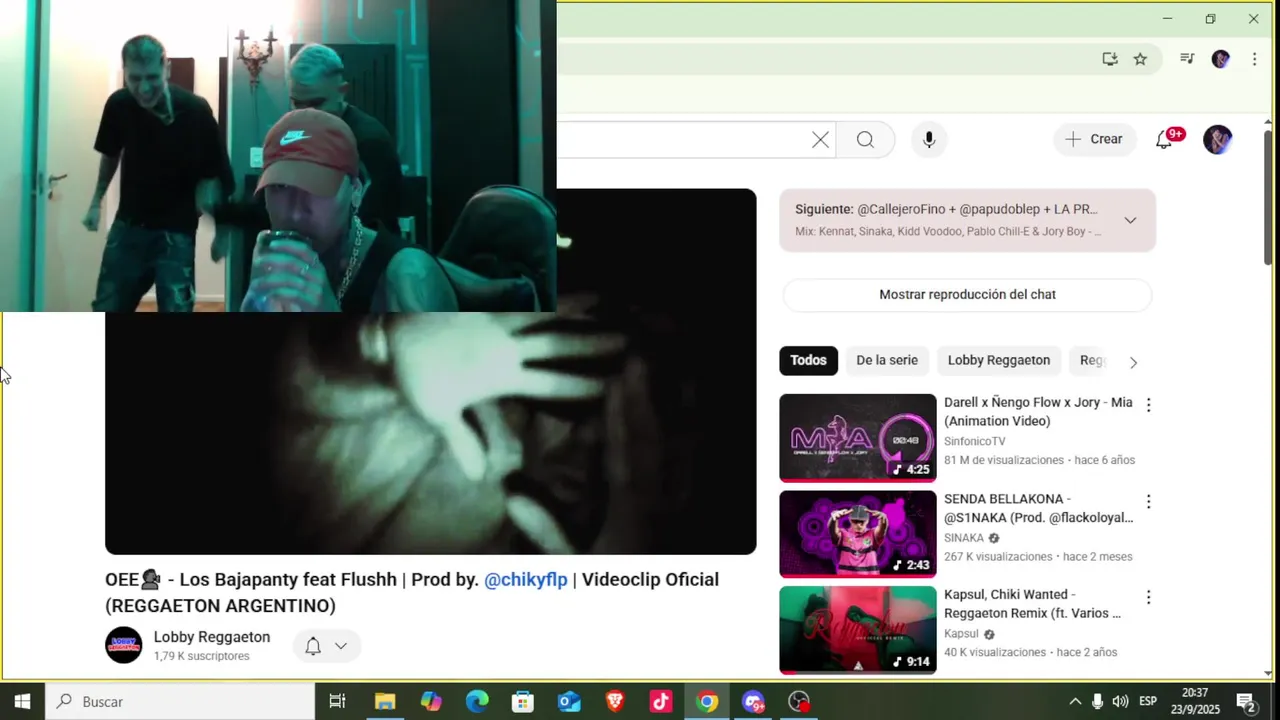Start voice search with microphone icon

[x=929, y=140]
